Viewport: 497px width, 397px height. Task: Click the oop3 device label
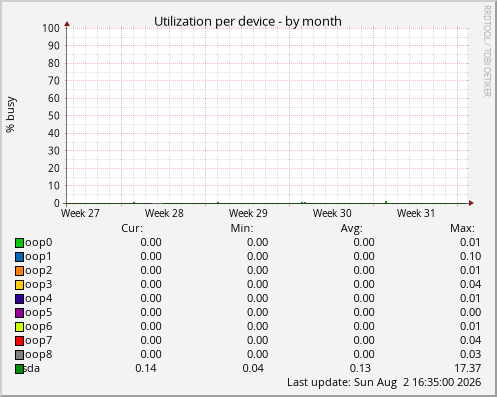(39, 285)
